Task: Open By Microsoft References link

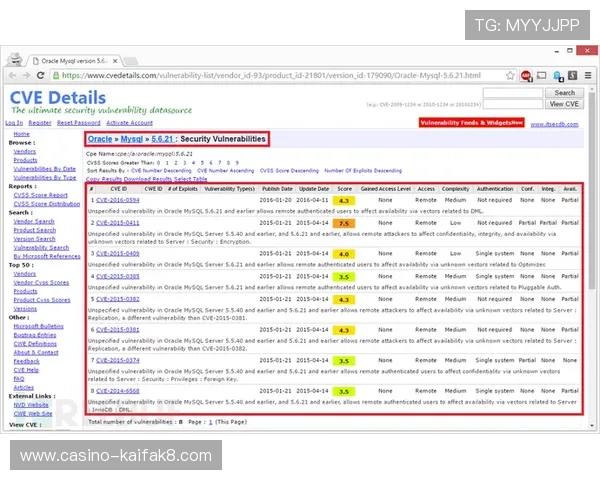Action: point(47,256)
